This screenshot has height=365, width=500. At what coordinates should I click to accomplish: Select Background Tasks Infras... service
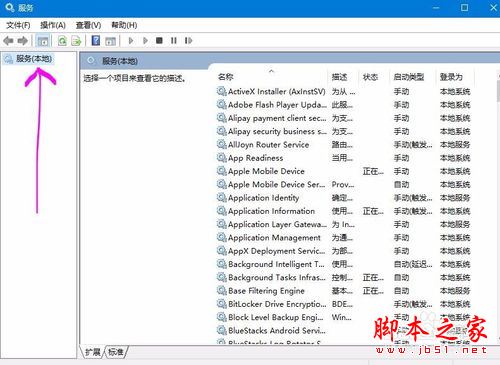pos(277,277)
